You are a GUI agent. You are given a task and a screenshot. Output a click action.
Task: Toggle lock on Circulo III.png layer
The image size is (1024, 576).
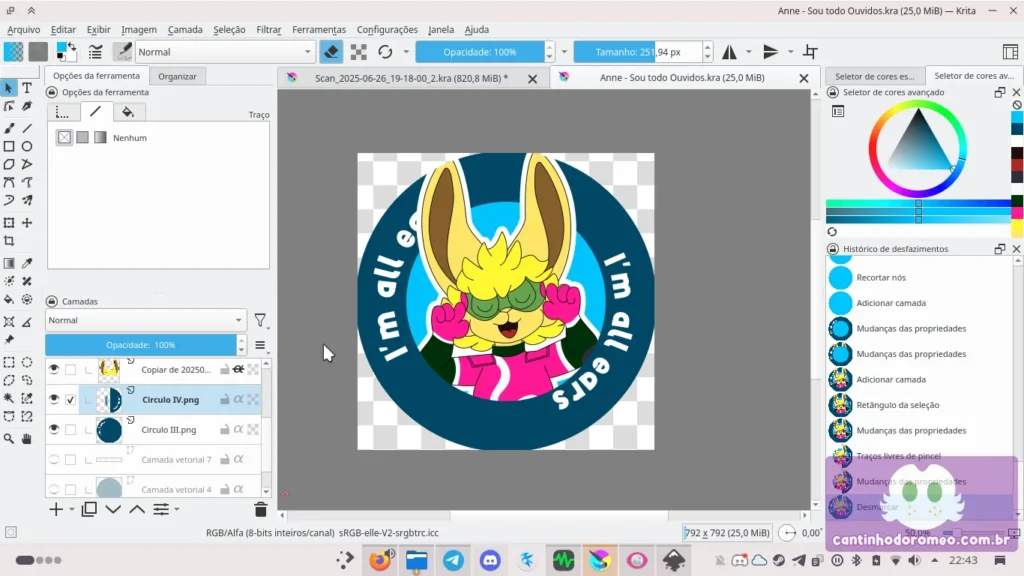pos(225,430)
